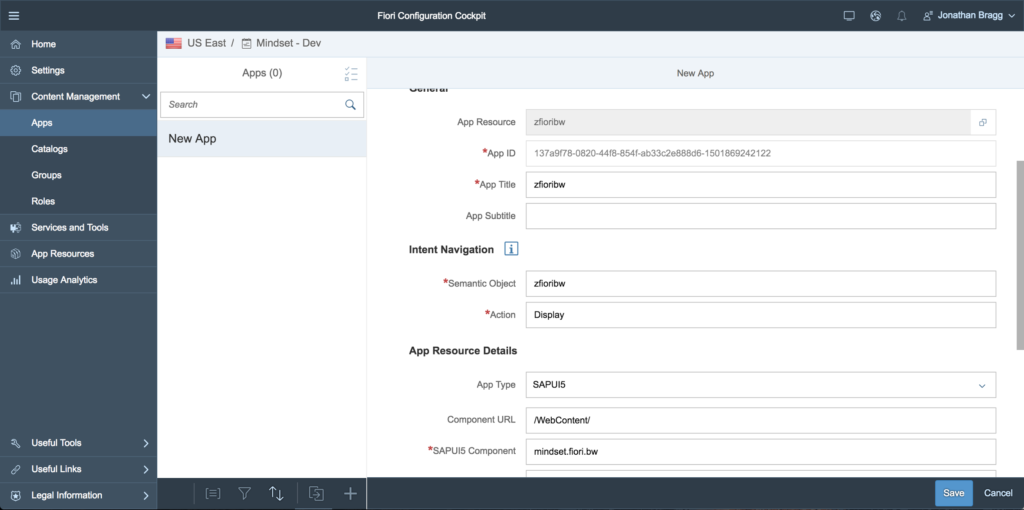Expand Useful Tools section

click(78, 443)
